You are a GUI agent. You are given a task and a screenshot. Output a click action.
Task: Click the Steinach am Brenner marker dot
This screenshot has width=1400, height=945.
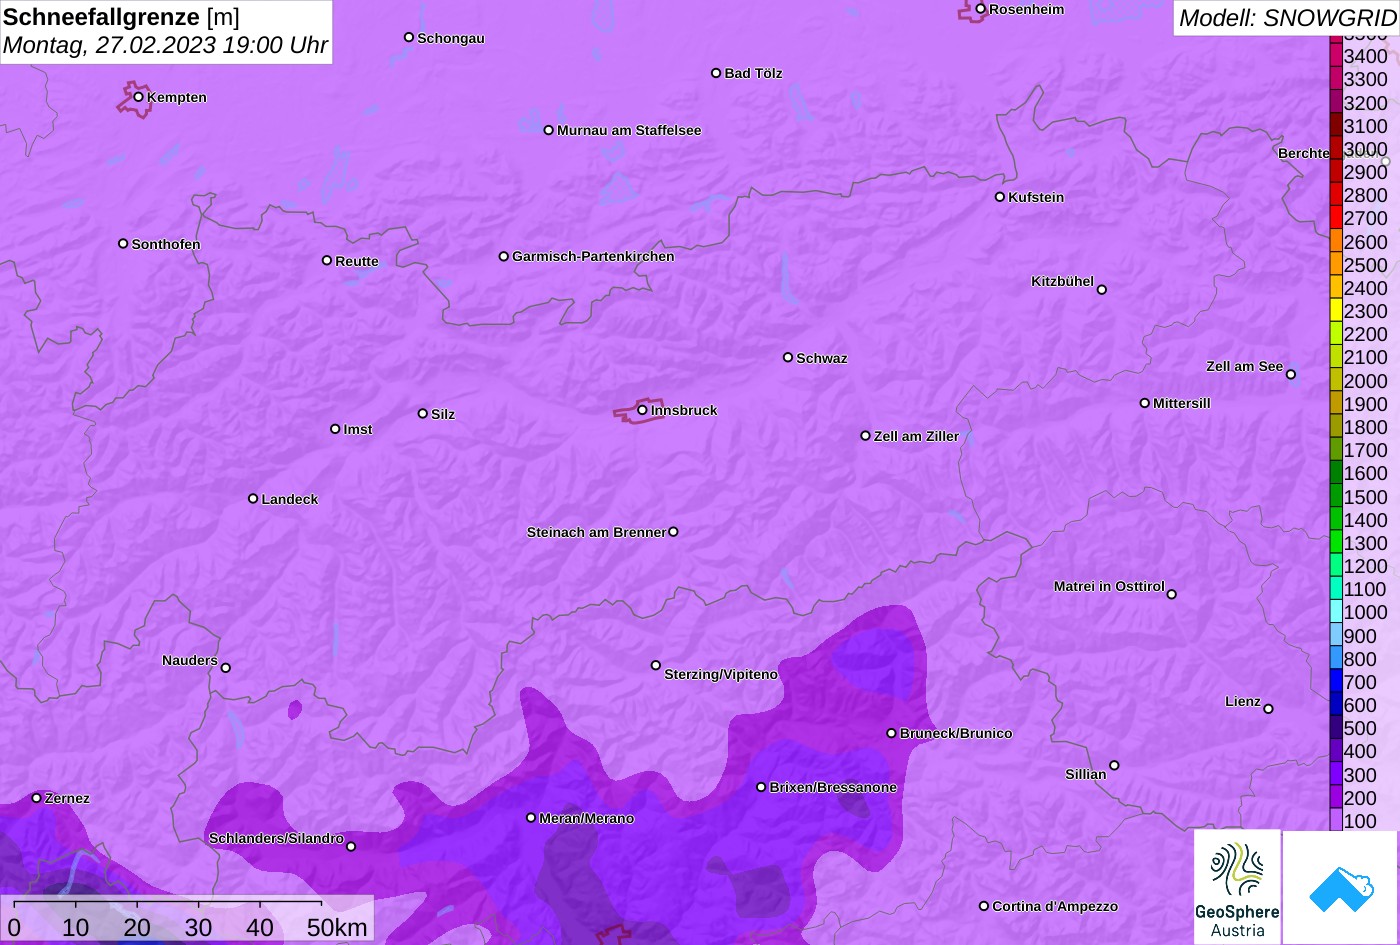[673, 532]
